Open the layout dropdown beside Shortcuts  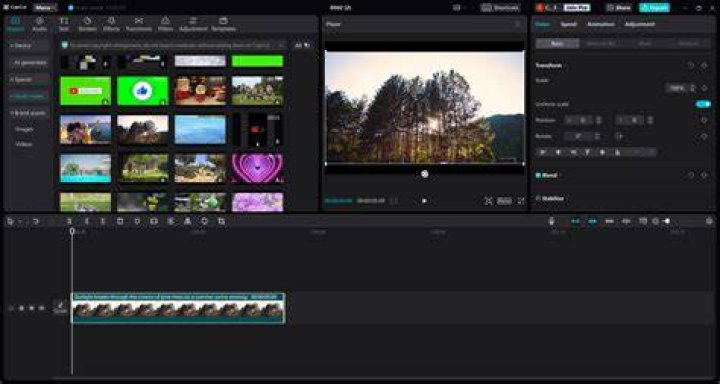(460, 8)
